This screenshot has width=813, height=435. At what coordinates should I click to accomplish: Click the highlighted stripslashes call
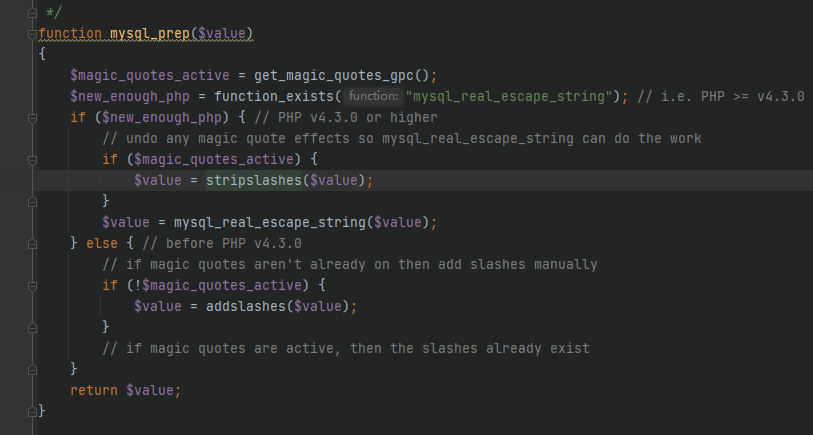click(254, 180)
